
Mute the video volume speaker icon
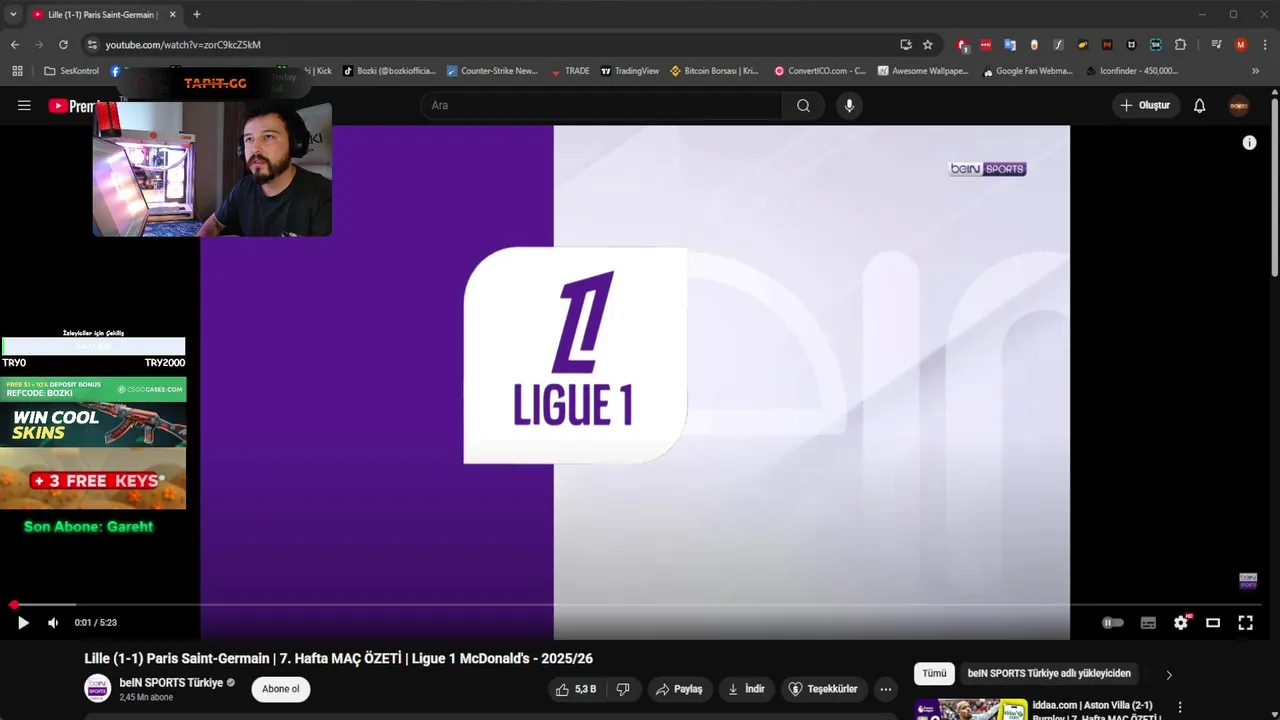(53, 623)
